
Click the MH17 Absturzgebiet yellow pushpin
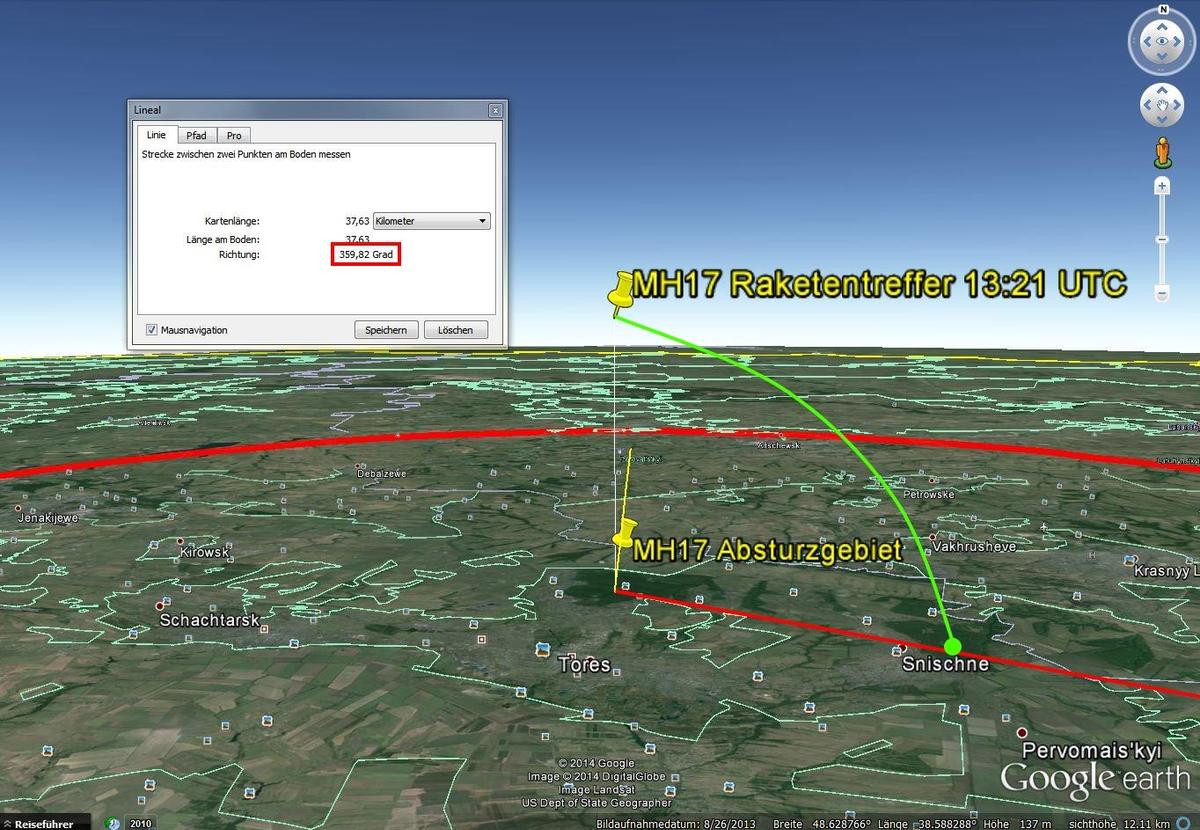625,533
